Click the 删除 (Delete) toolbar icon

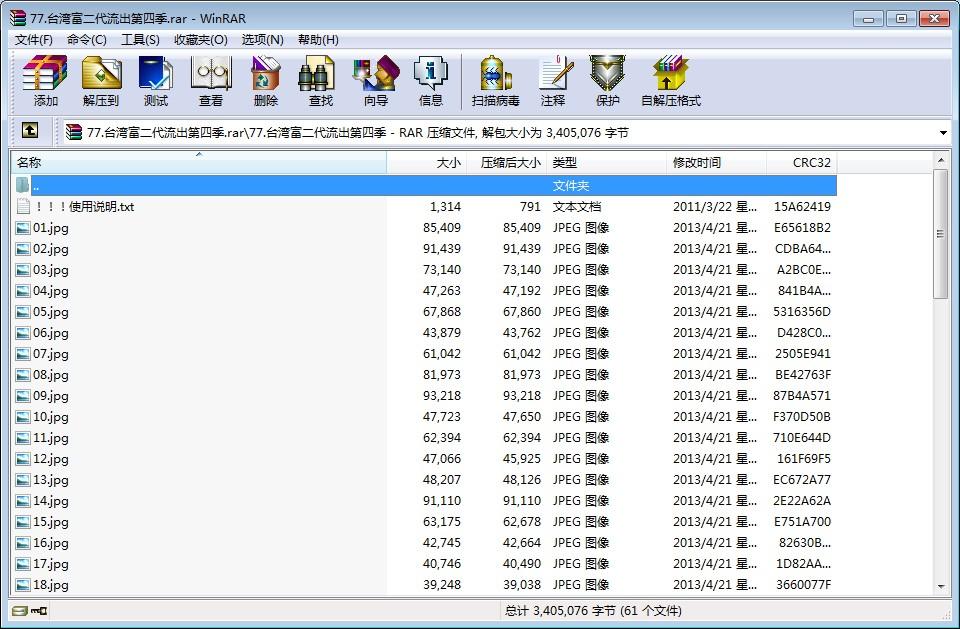tap(266, 80)
